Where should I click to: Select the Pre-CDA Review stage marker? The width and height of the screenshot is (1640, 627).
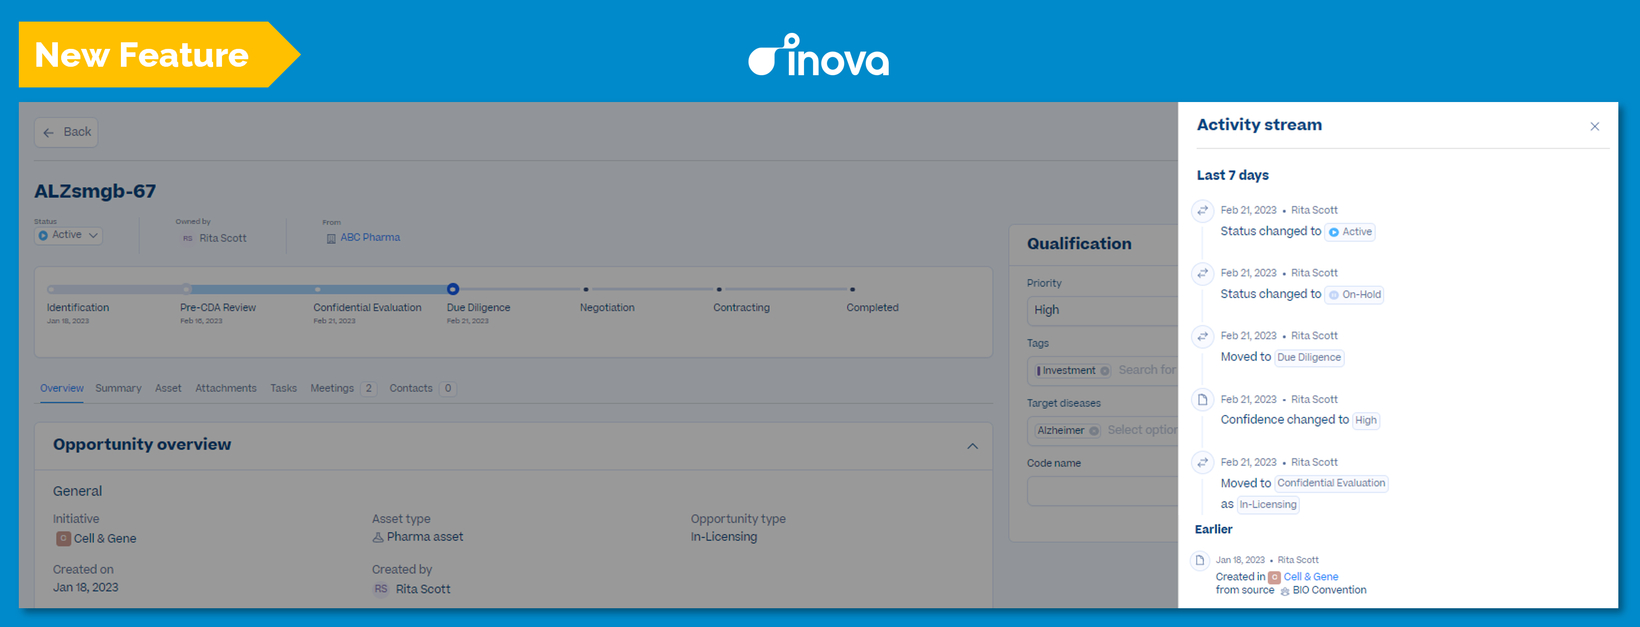point(185,290)
